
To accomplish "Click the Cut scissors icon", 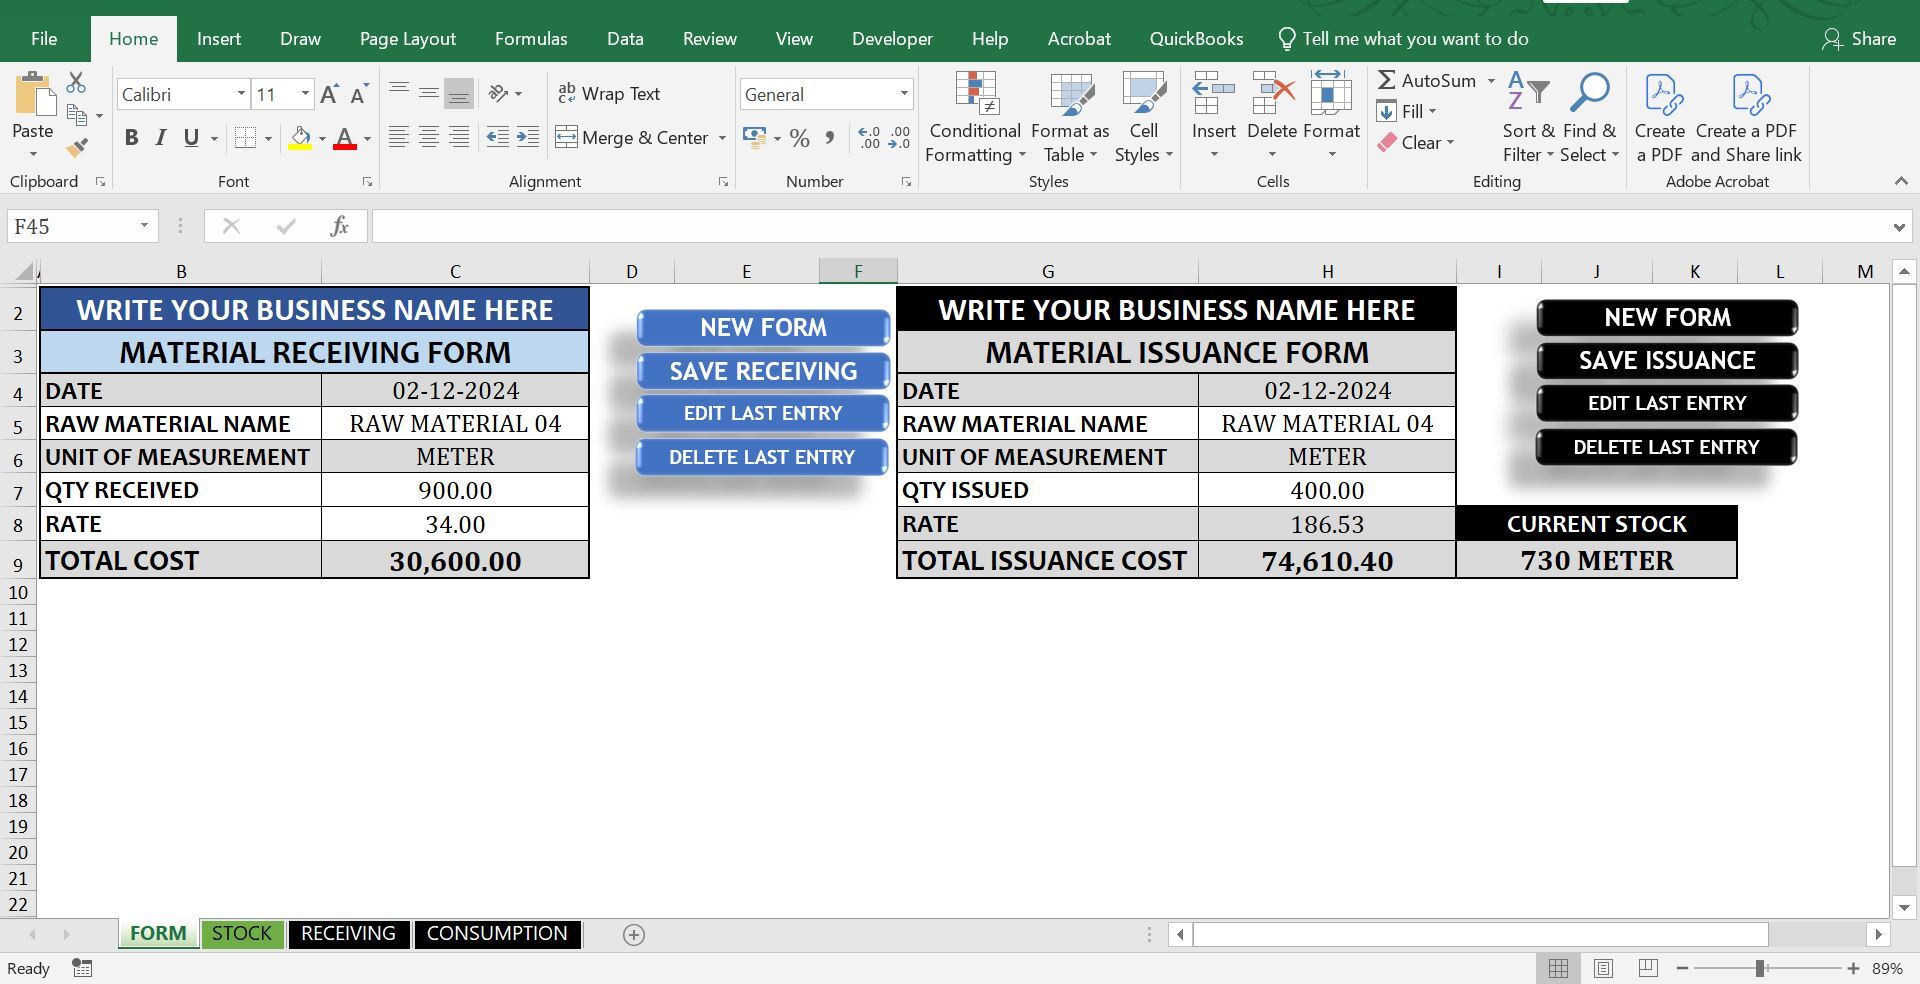I will coord(77,82).
